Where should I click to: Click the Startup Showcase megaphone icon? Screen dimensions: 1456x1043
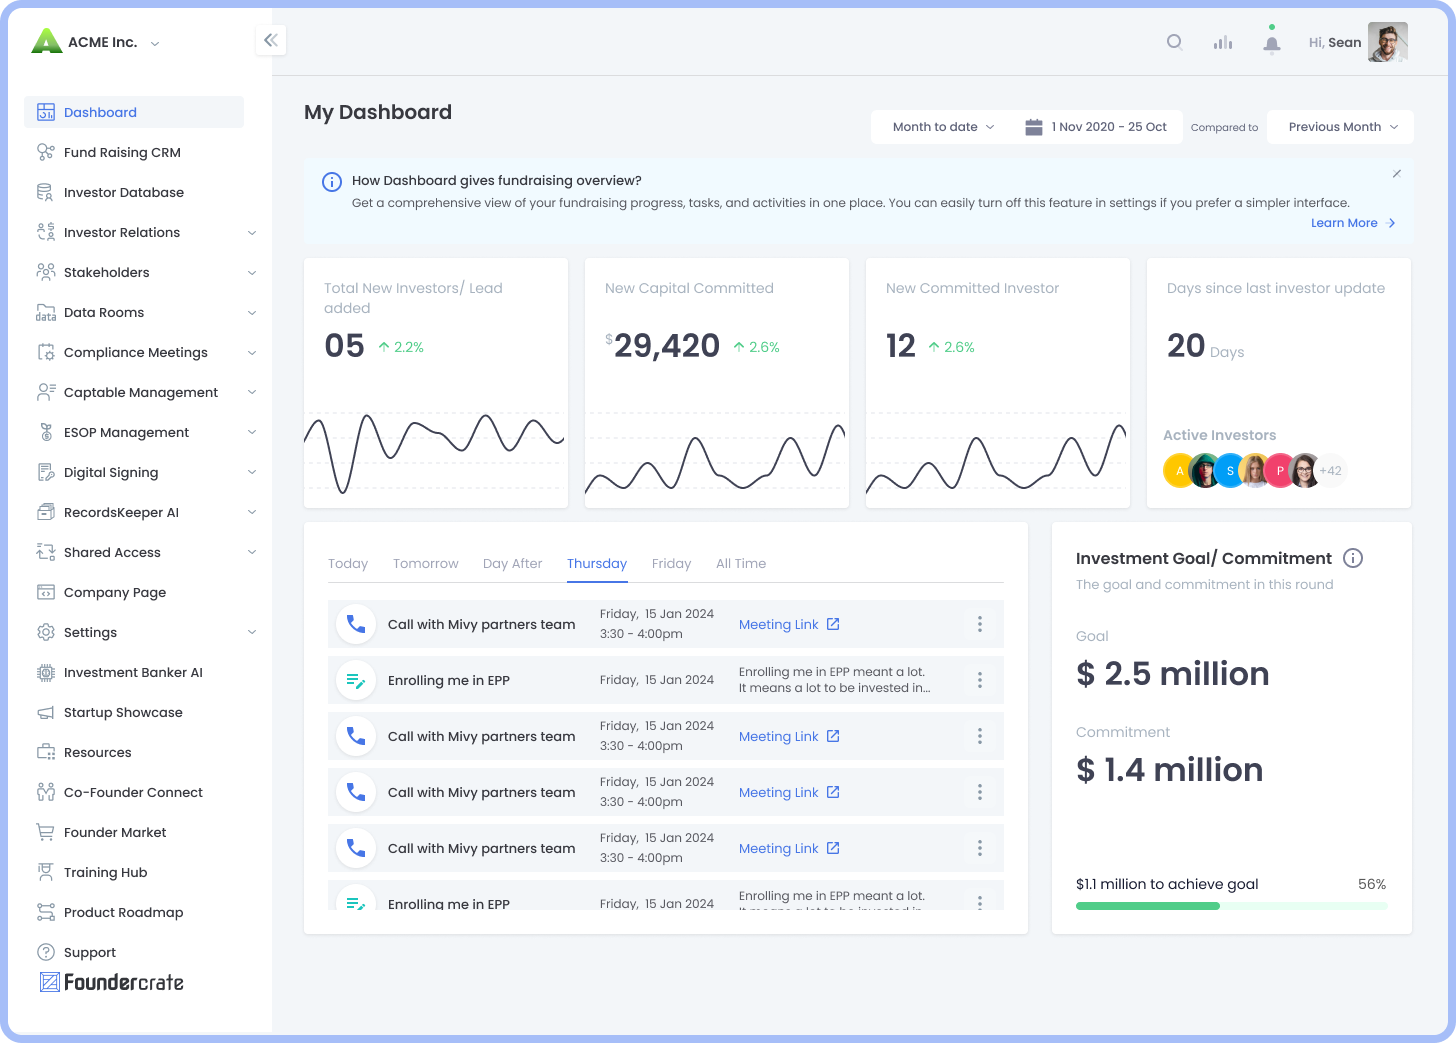[x=46, y=712]
